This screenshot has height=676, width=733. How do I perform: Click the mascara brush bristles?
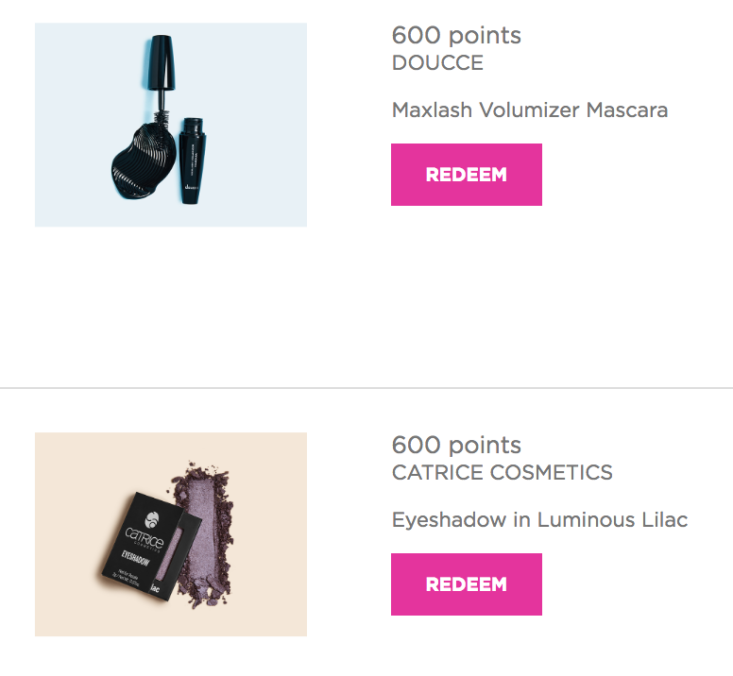161,116
